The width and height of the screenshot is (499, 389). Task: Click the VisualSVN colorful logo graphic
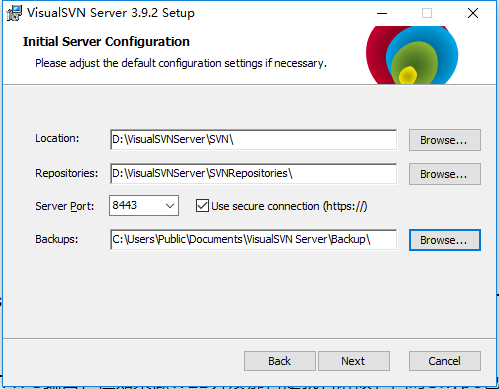pyautogui.click(x=412, y=55)
